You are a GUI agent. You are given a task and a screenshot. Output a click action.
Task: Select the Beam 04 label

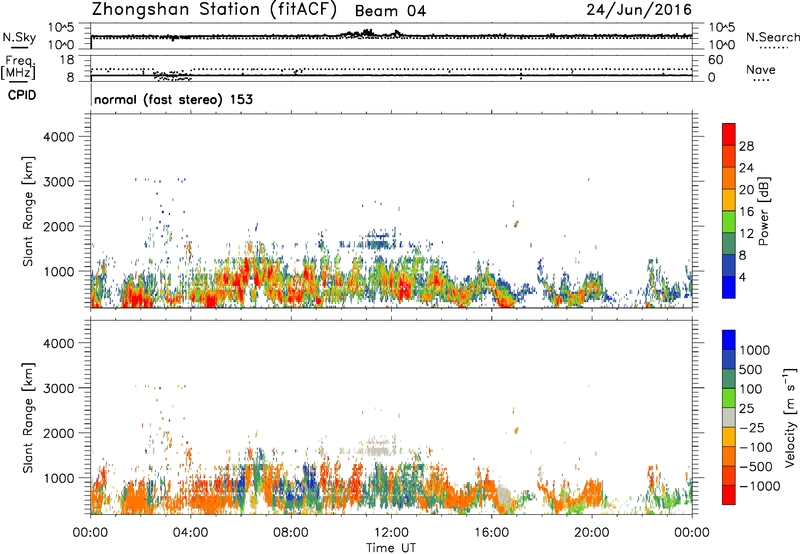click(390, 11)
